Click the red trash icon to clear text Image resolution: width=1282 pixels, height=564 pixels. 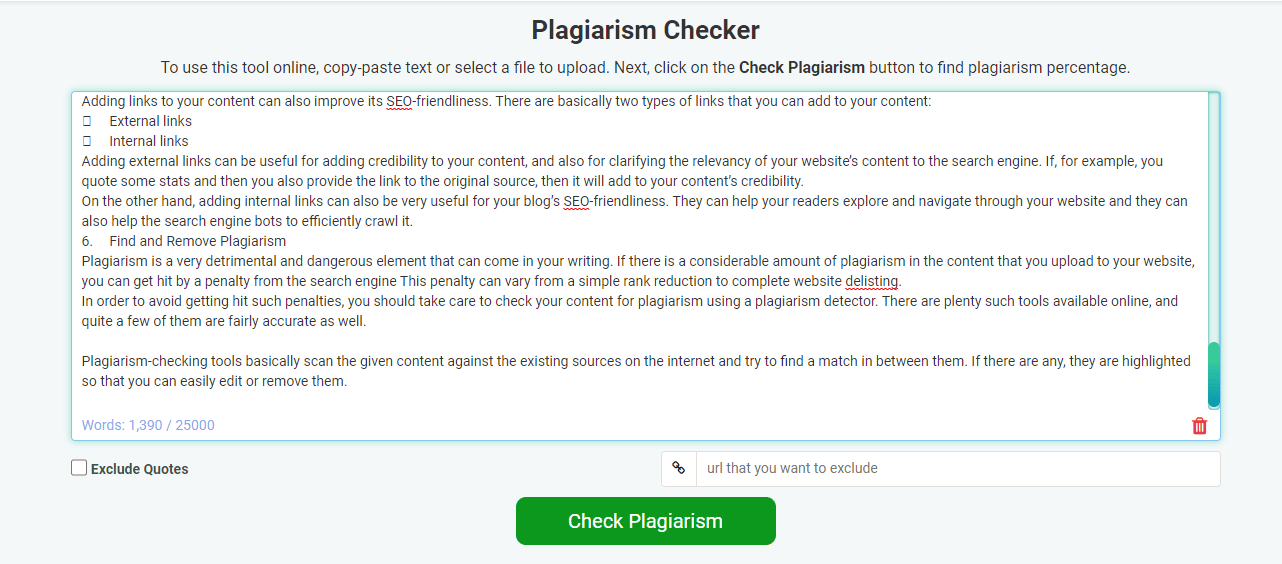click(x=1200, y=426)
